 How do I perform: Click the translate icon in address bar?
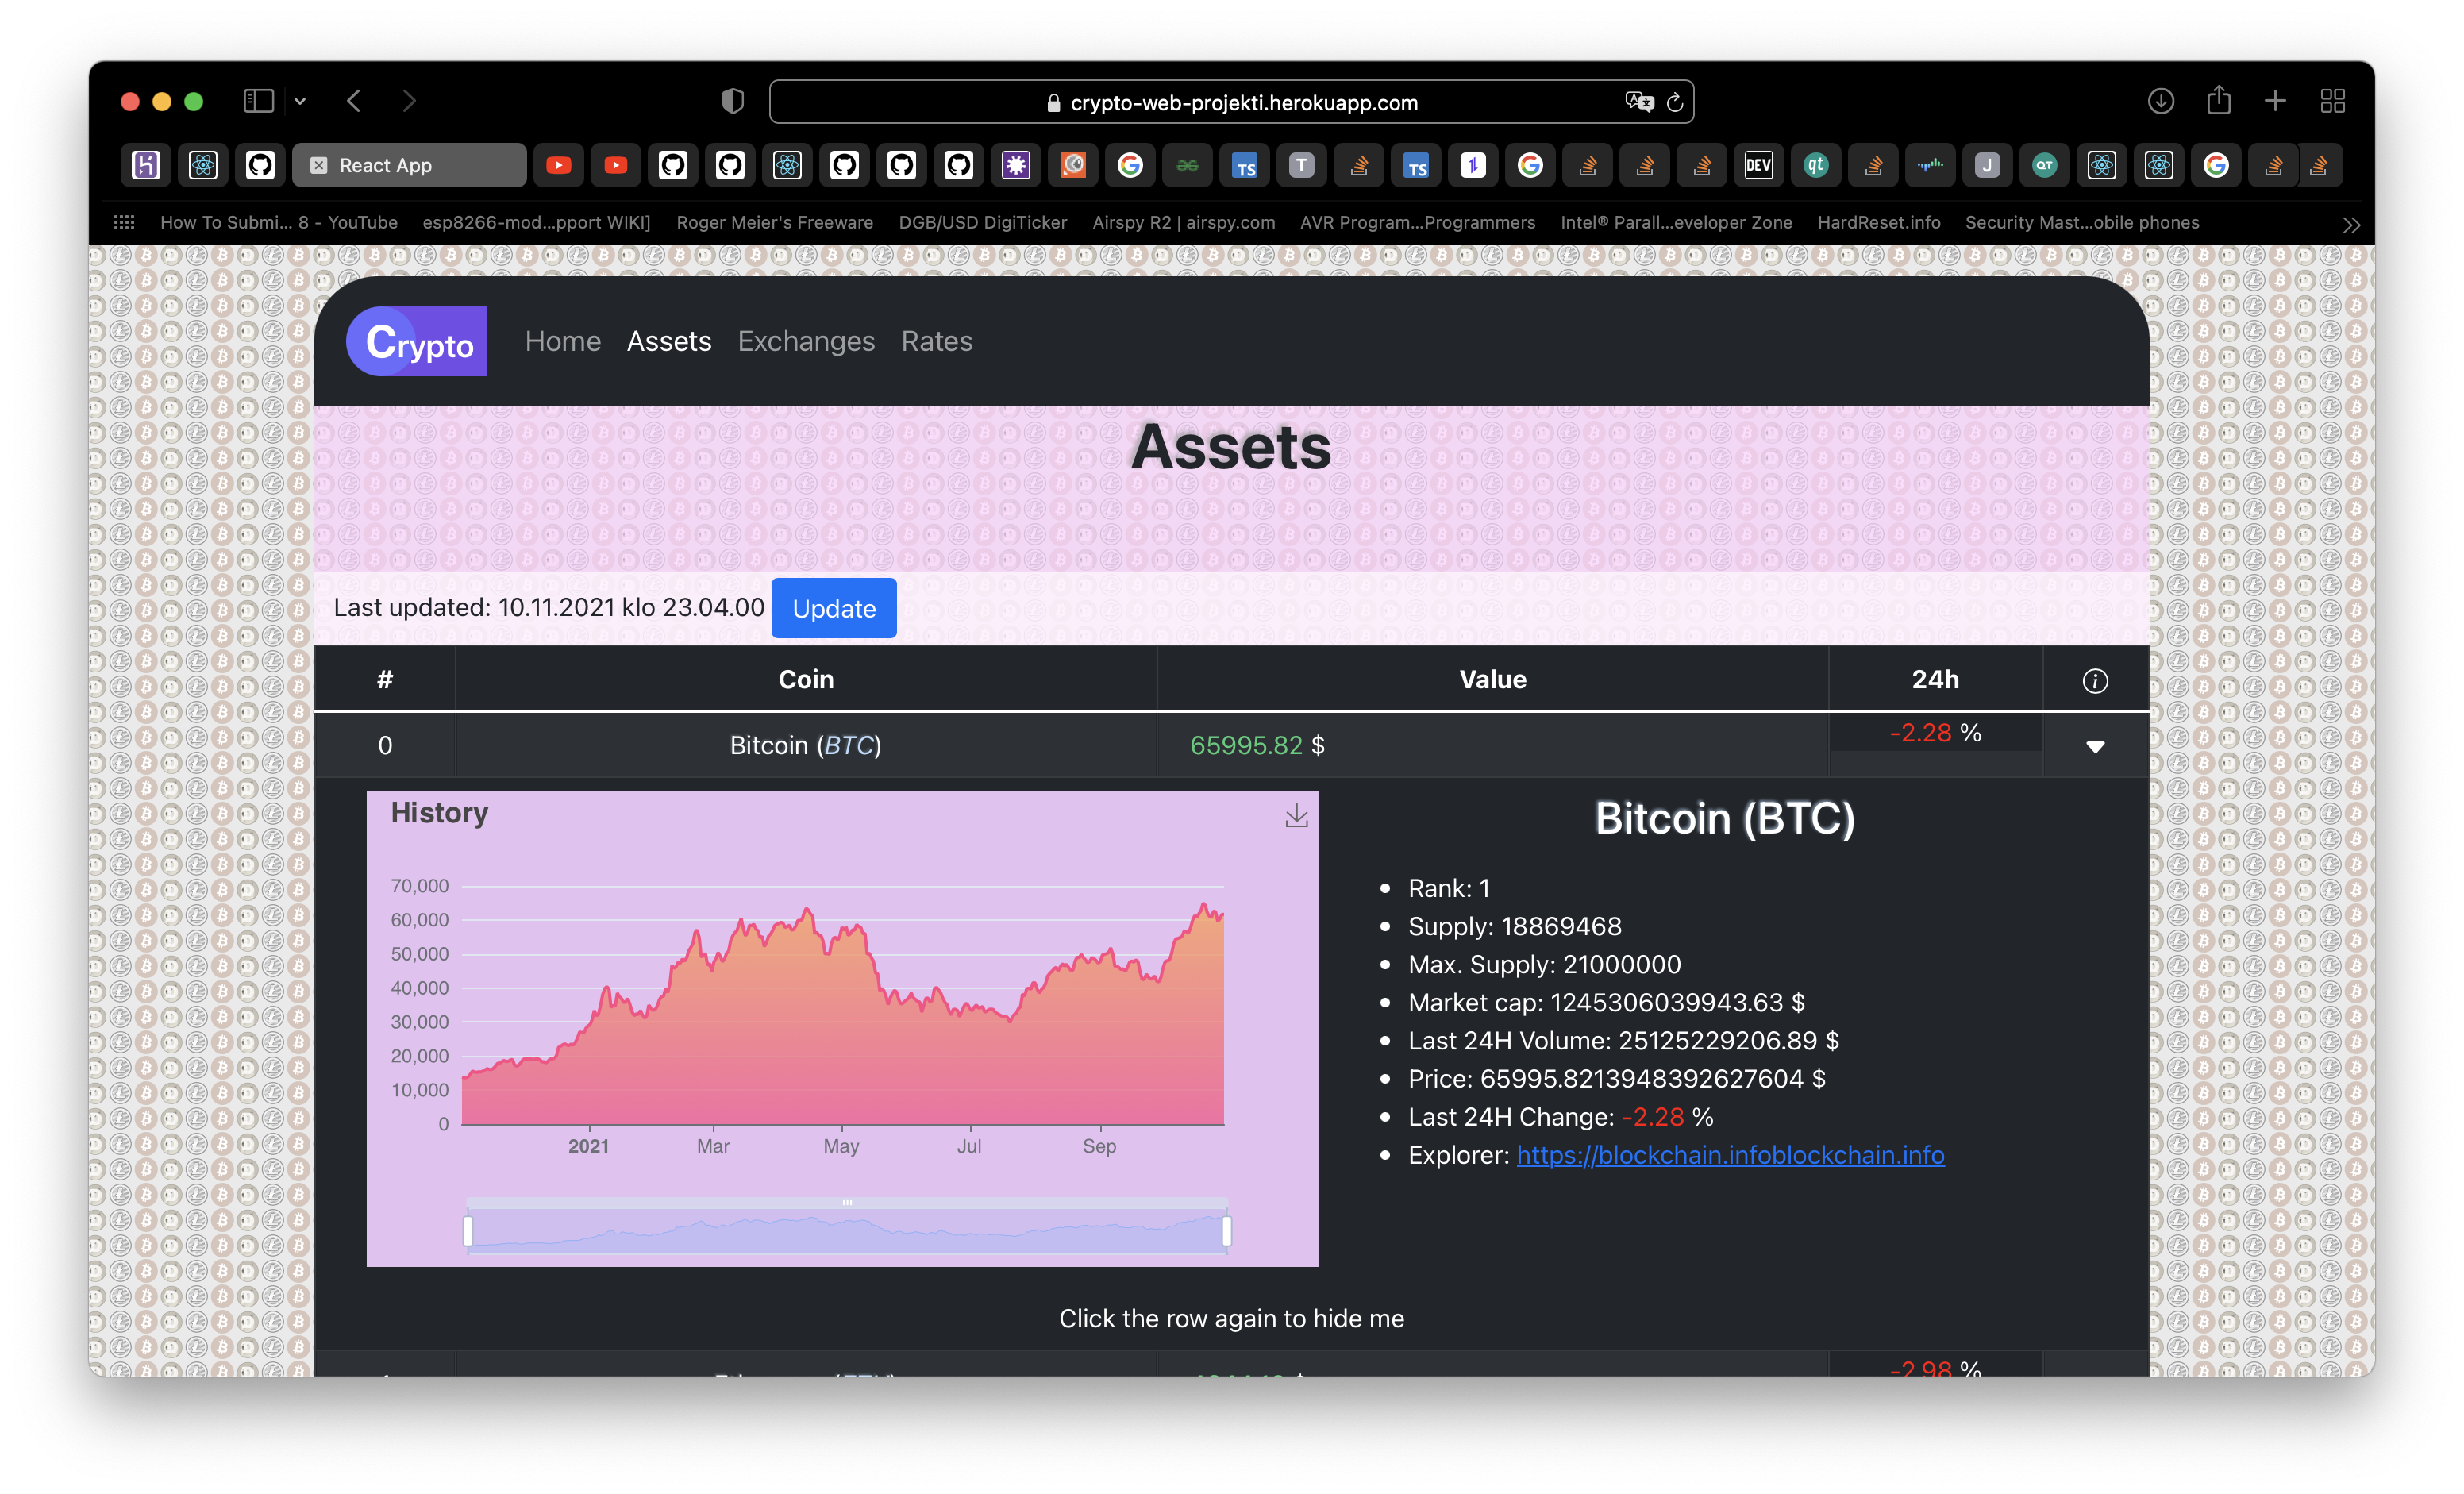pyautogui.click(x=1639, y=102)
